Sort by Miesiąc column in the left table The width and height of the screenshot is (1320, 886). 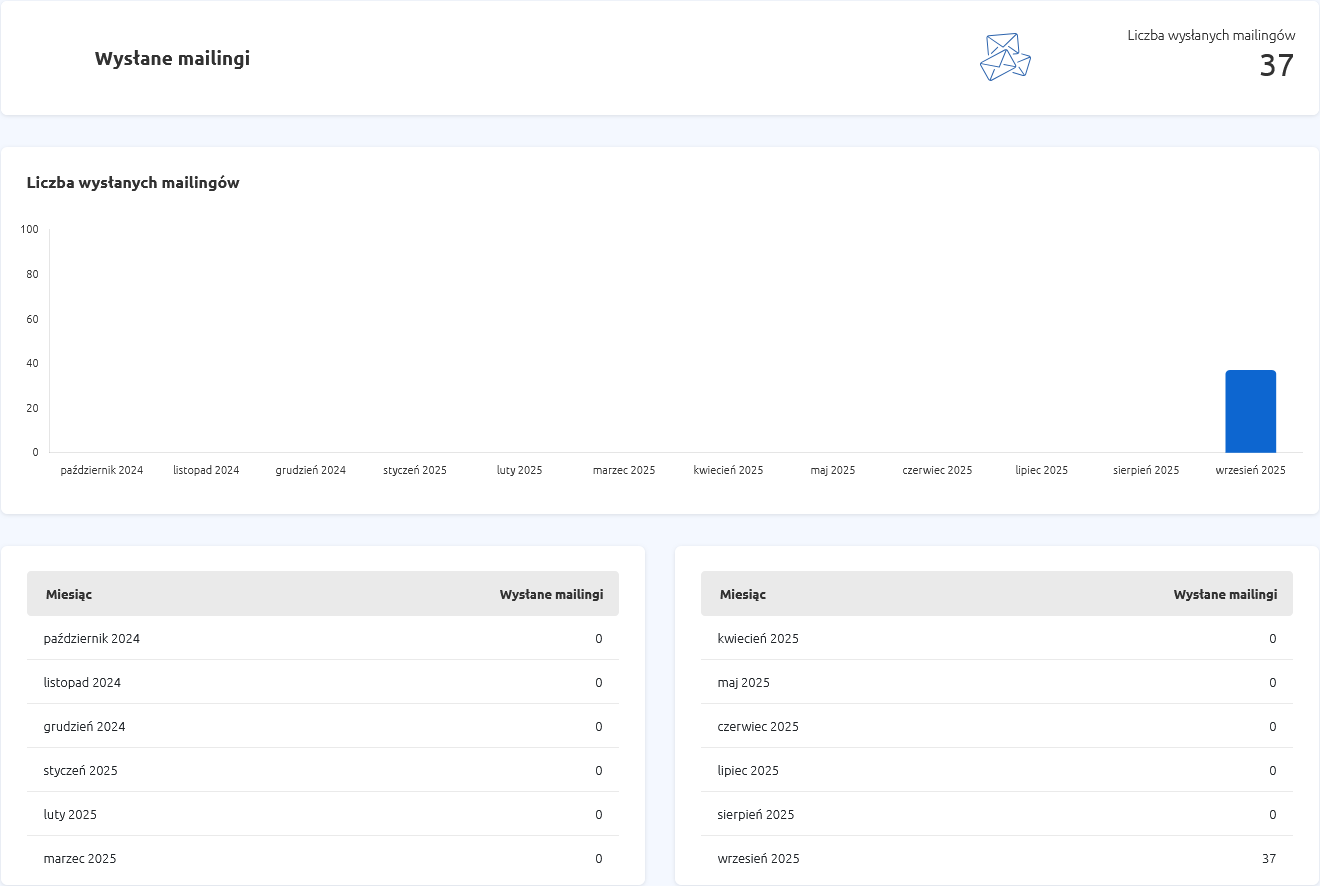click(x=69, y=594)
